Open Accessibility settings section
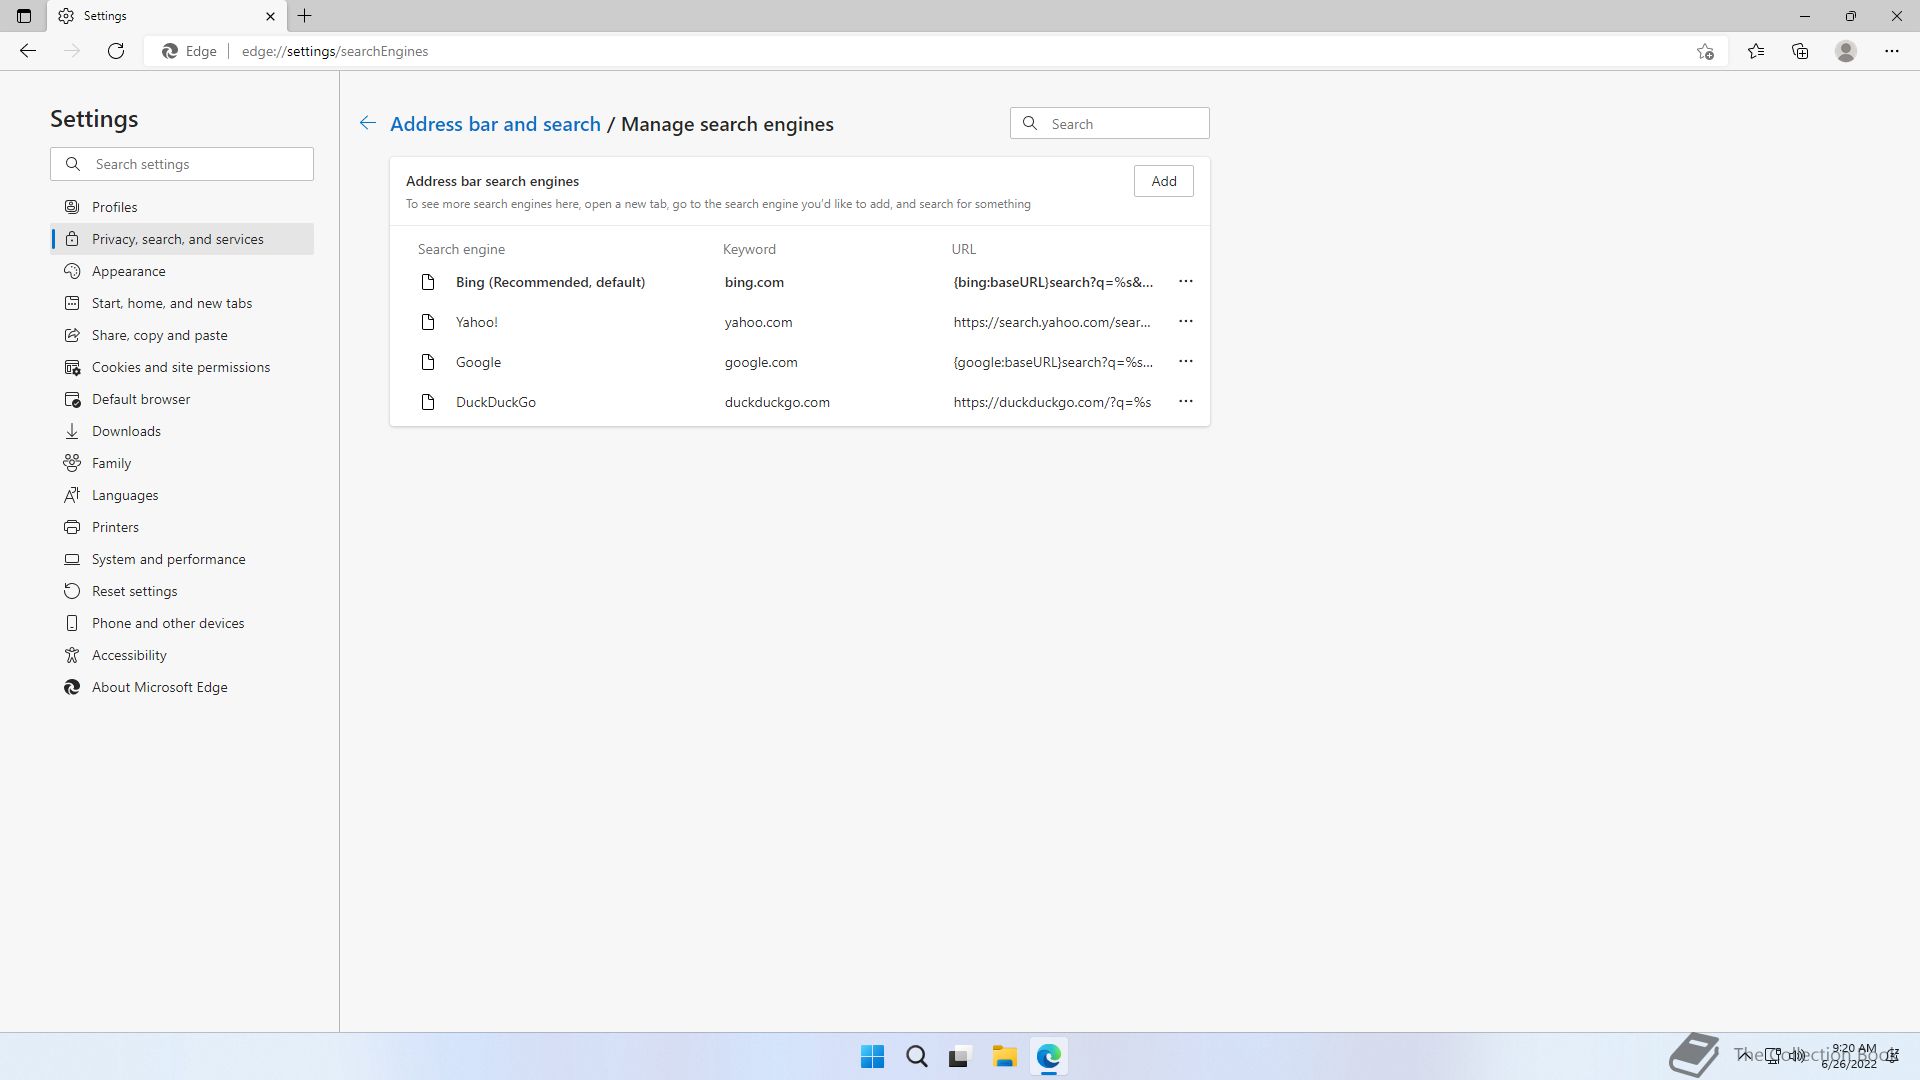Screen dimensions: 1920x1080 (182, 655)
